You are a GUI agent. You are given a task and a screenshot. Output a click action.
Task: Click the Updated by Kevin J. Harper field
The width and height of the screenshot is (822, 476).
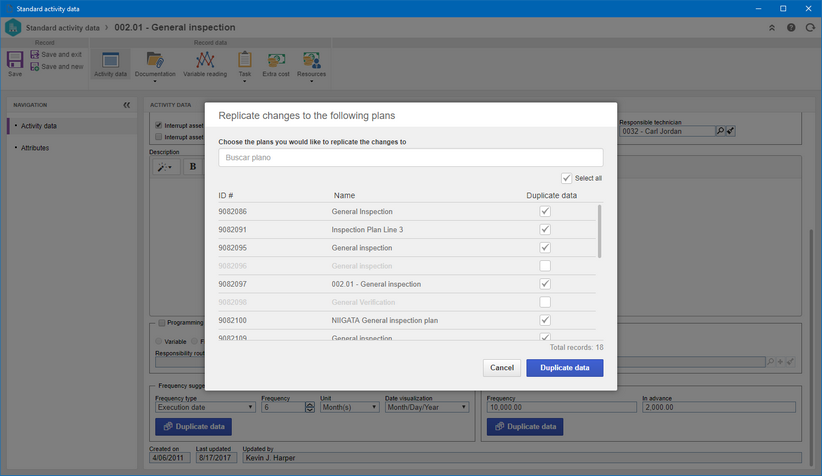[522, 458]
